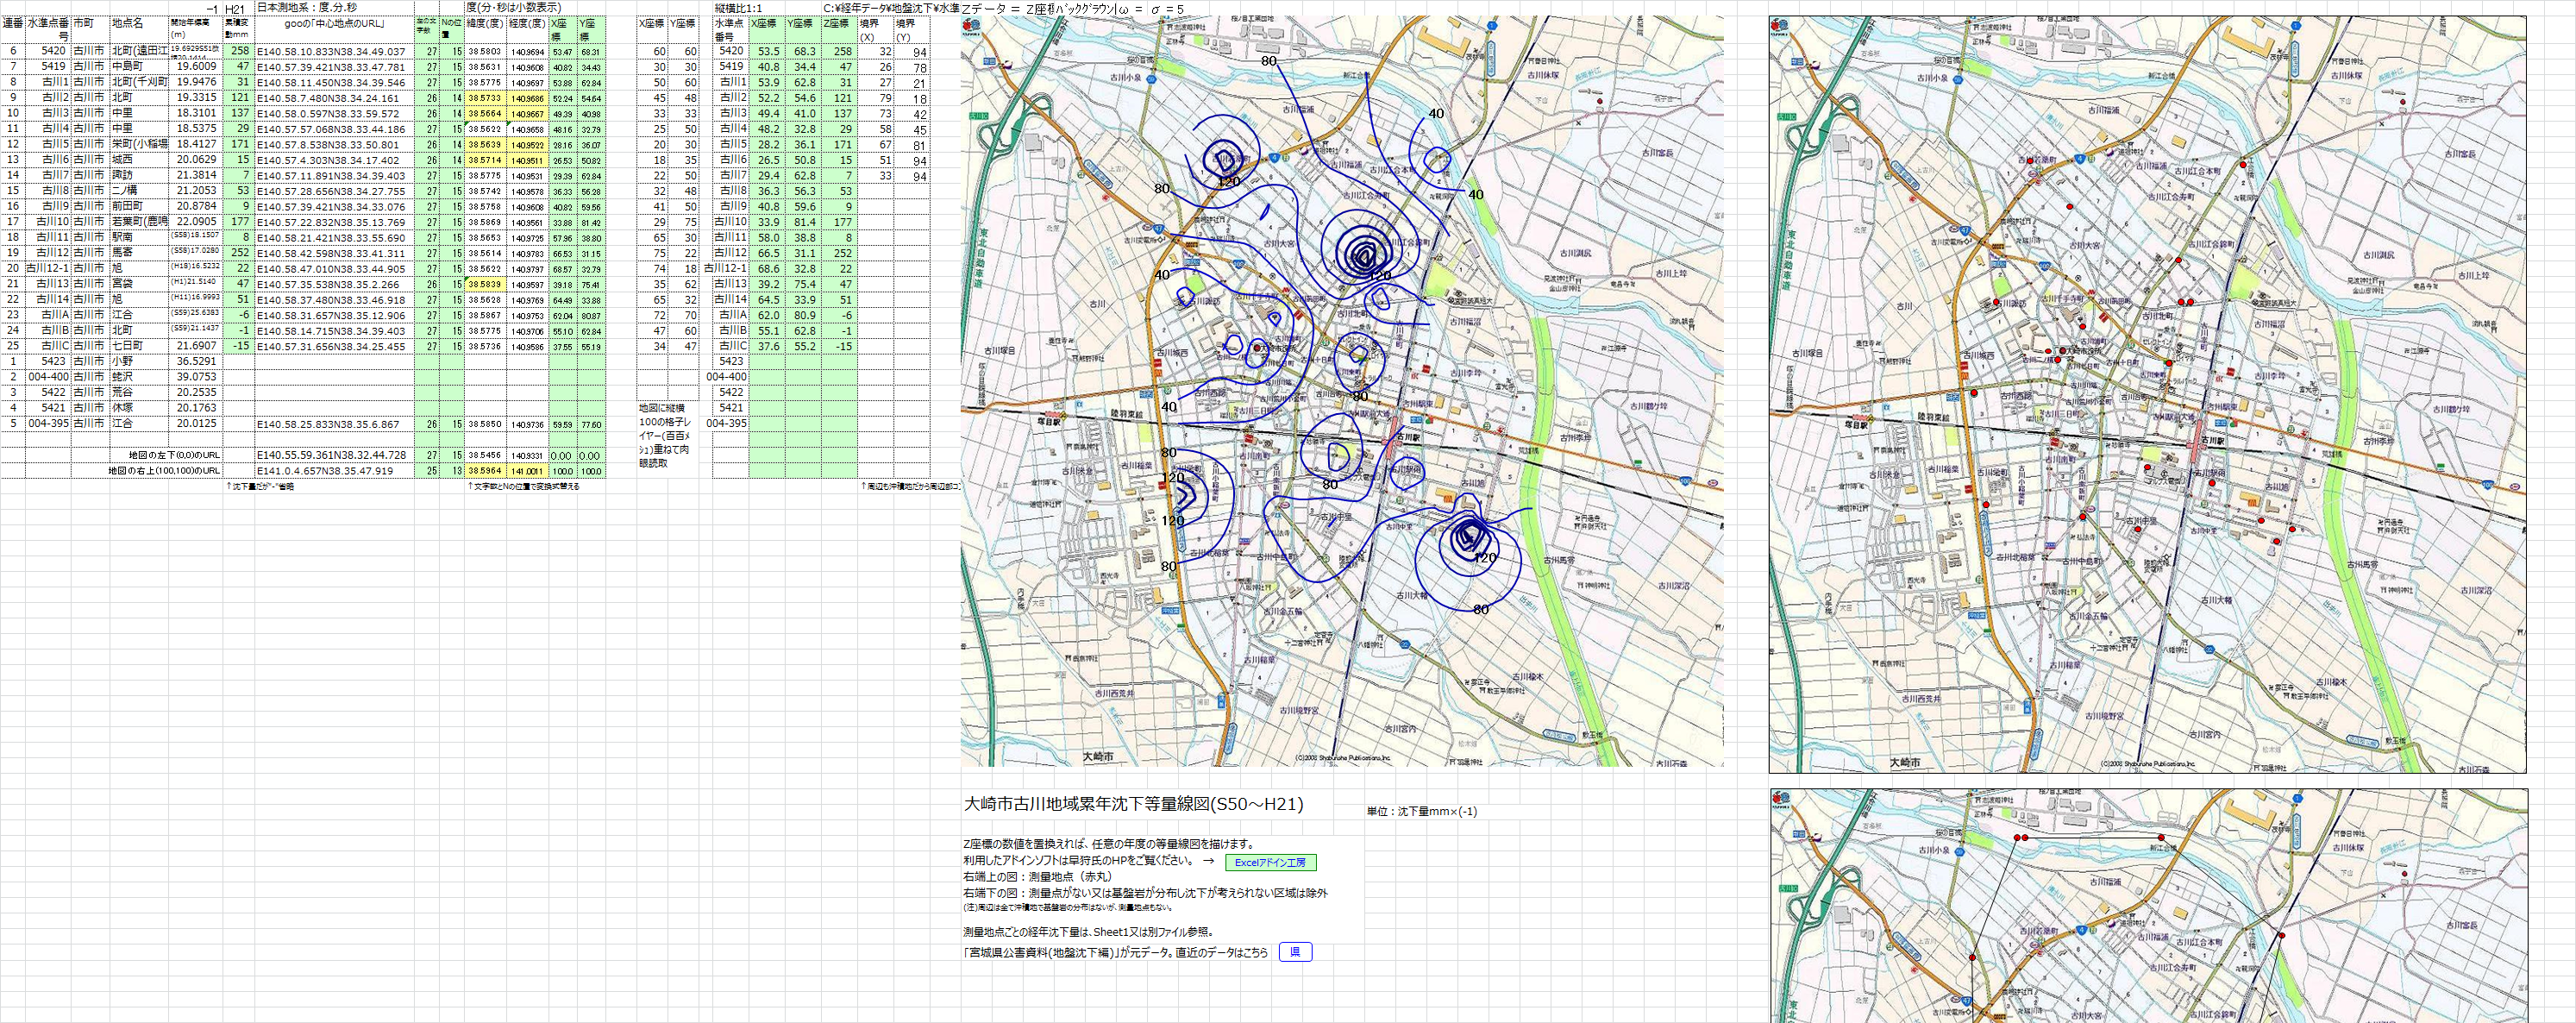Viewport: 2576px width, 1023px height.
Task: Select the place name cell 諏訪
Action: 139,176
